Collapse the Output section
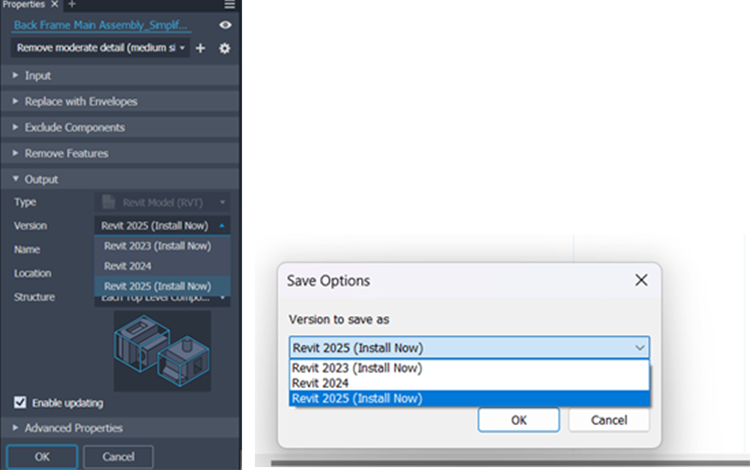Image resolution: width=750 pixels, height=470 pixels. click(x=120, y=179)
